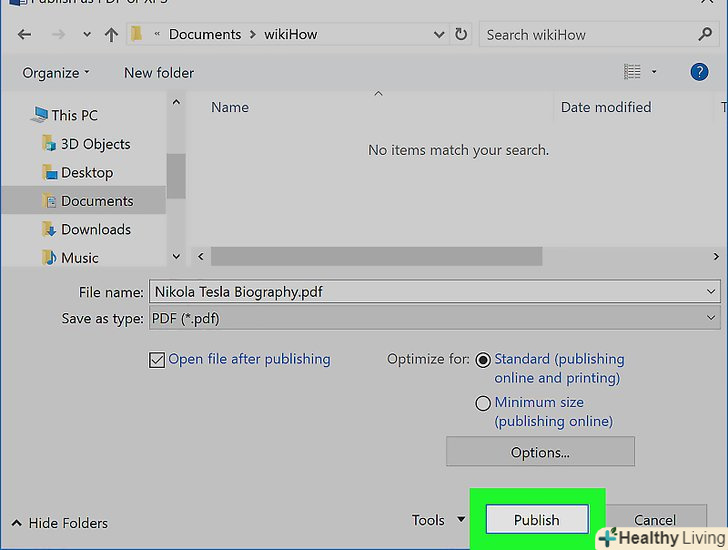The height and width of the screenshot is (550, 728).
Task: Click the Up one level arrow
Action: 110,35
